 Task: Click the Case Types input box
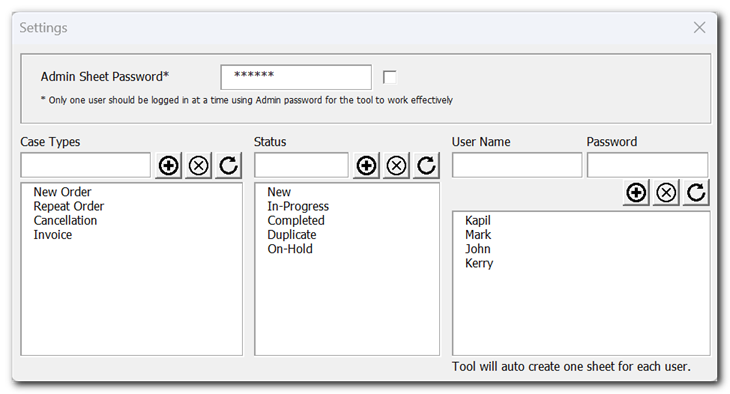point(86,165)
